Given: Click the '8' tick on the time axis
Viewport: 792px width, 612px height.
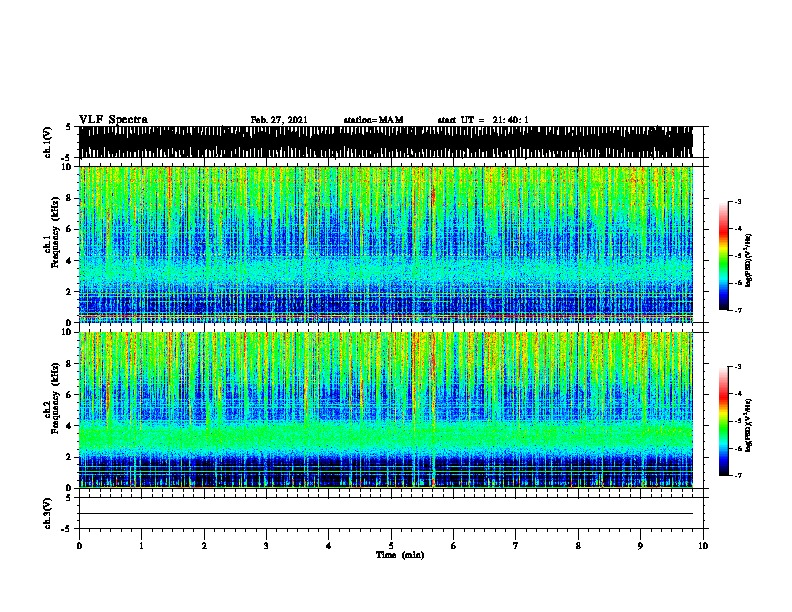Looking at the screenshot, I should coord(578,546).
